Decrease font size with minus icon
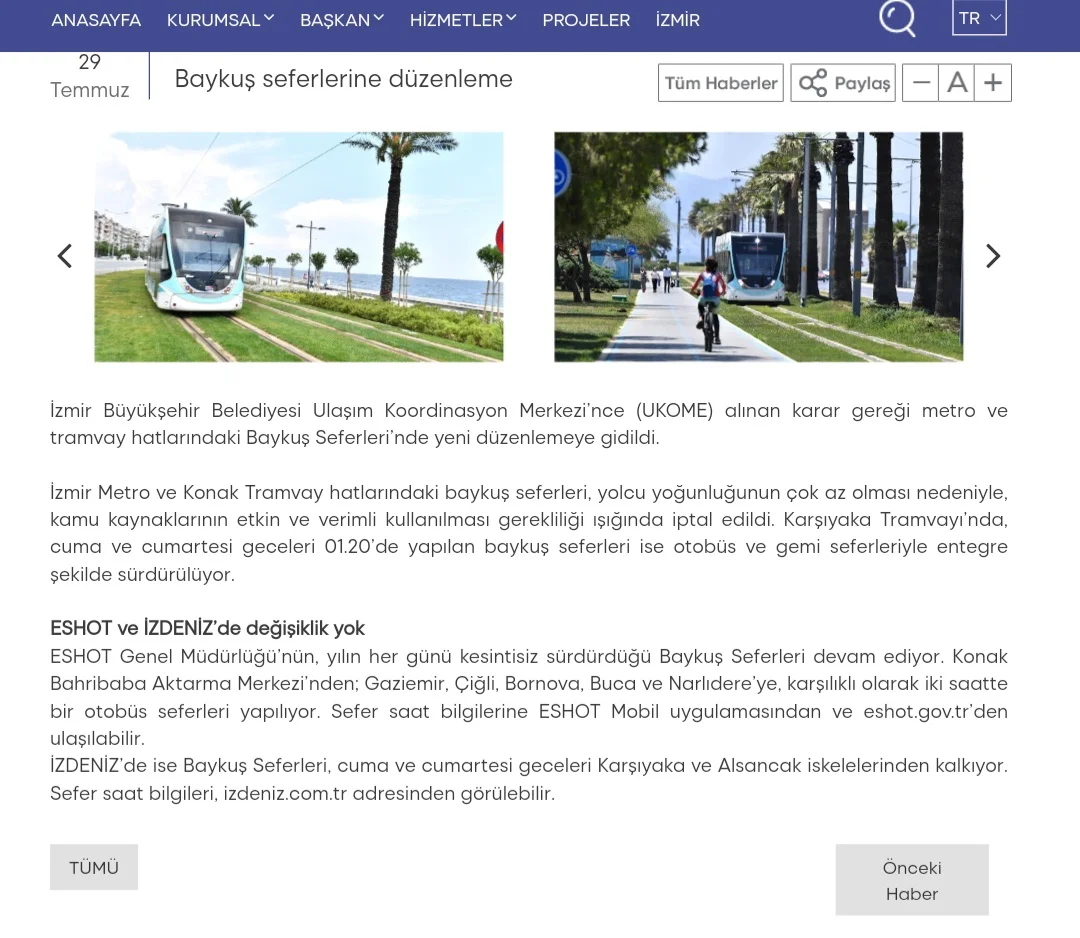 (920, 83)
